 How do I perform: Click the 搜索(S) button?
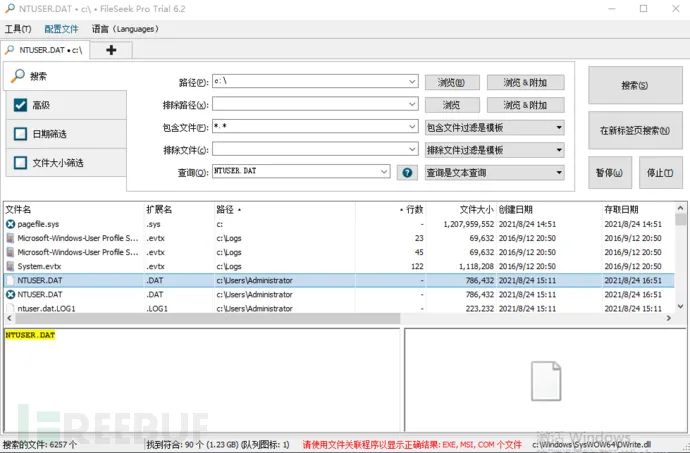click(x=635, y=85)
